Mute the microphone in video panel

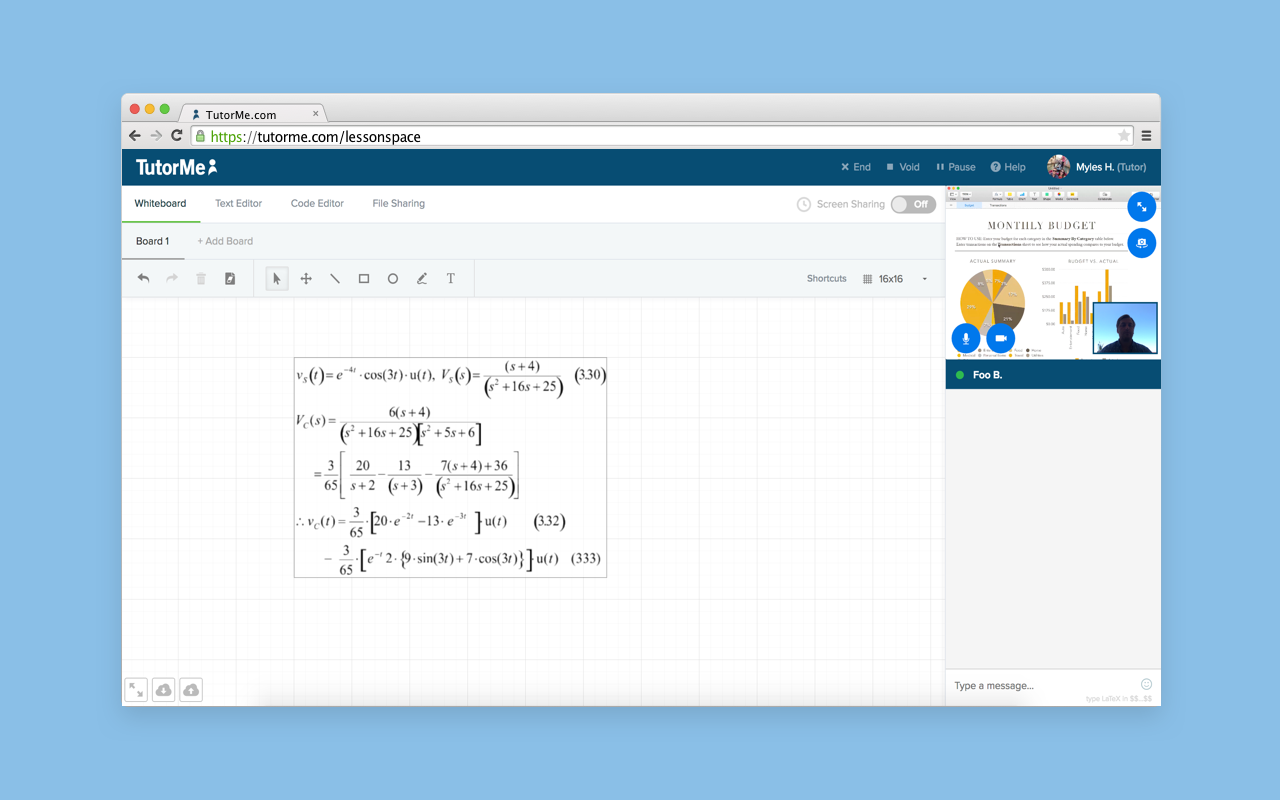coord(965,338)
